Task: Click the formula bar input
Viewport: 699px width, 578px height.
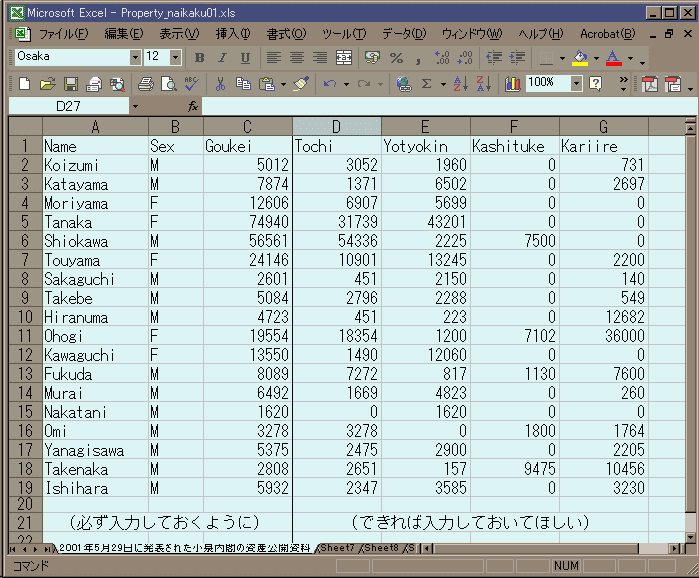Action: pyautogui.click(x=449, y=107)
